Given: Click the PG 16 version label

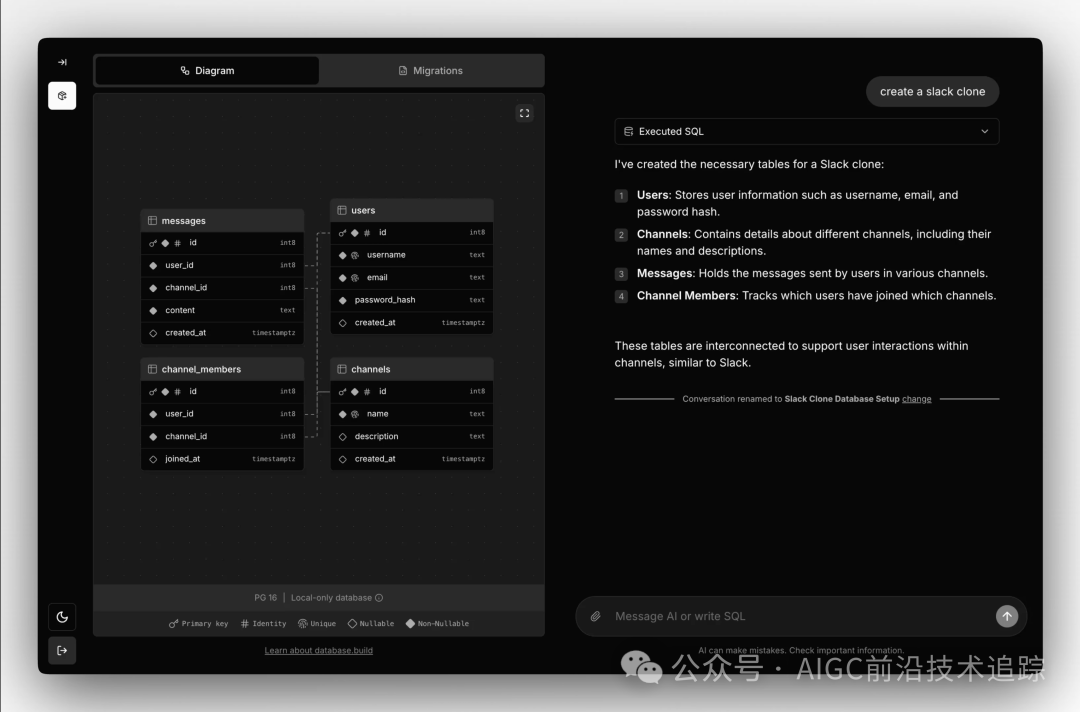Looking at the screenshot, I should click(x=265, y=598).
